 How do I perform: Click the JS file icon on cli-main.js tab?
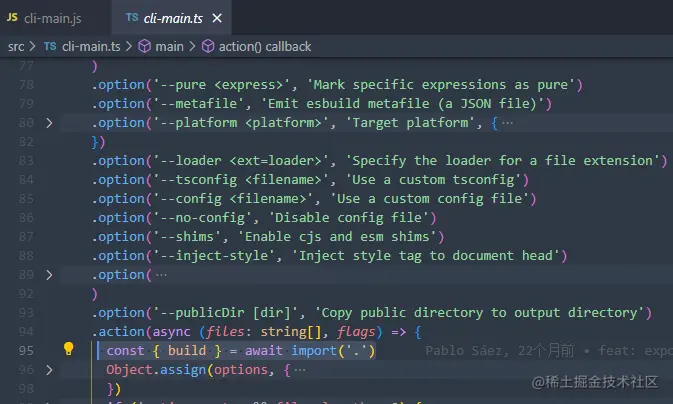(x=12, y=18)
